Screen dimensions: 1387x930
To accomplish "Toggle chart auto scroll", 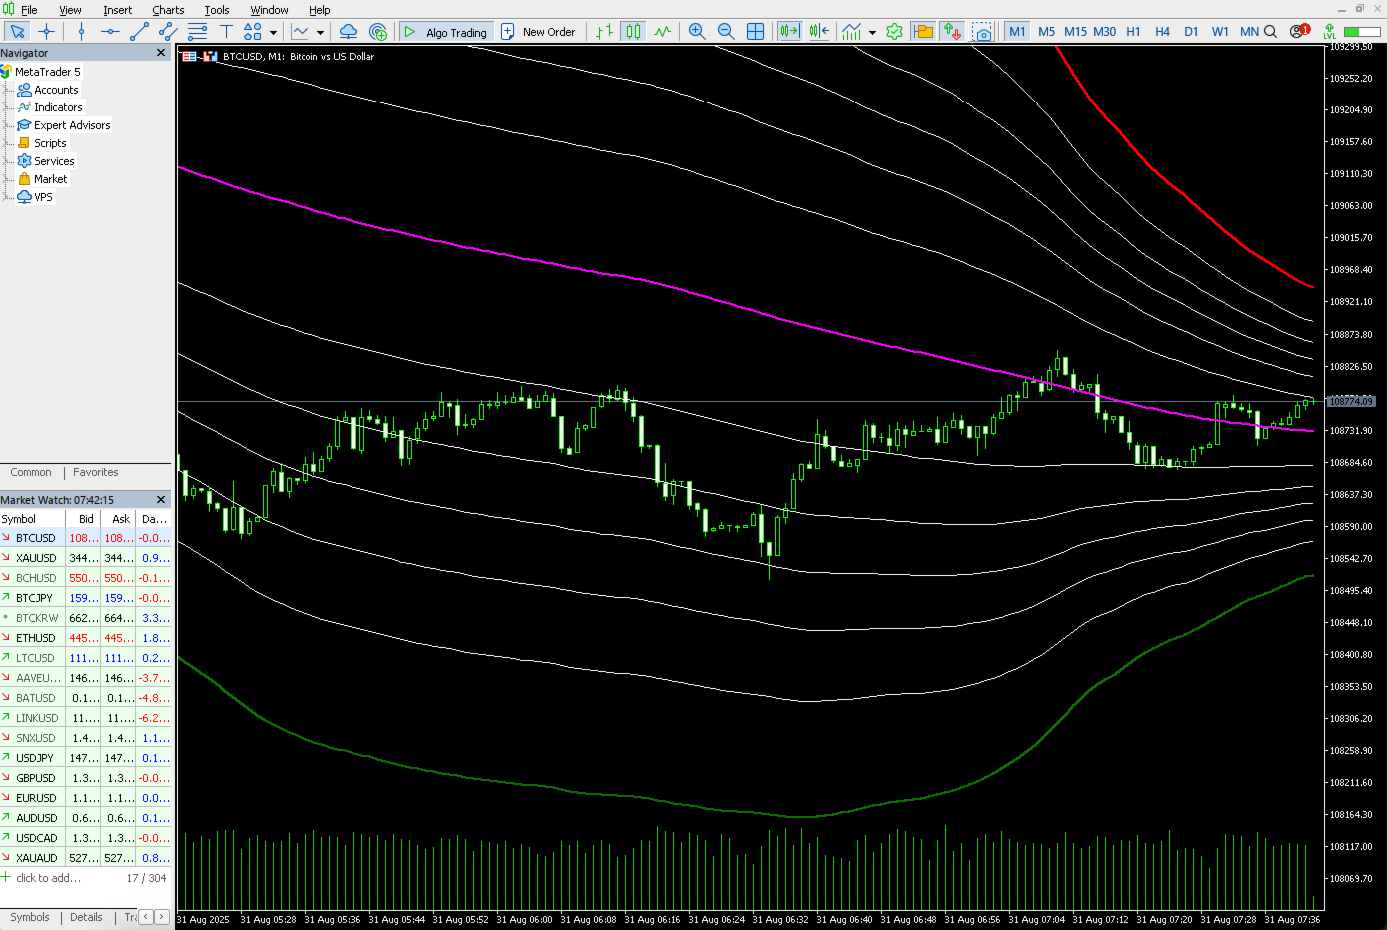I will click(x=789, y=32).
